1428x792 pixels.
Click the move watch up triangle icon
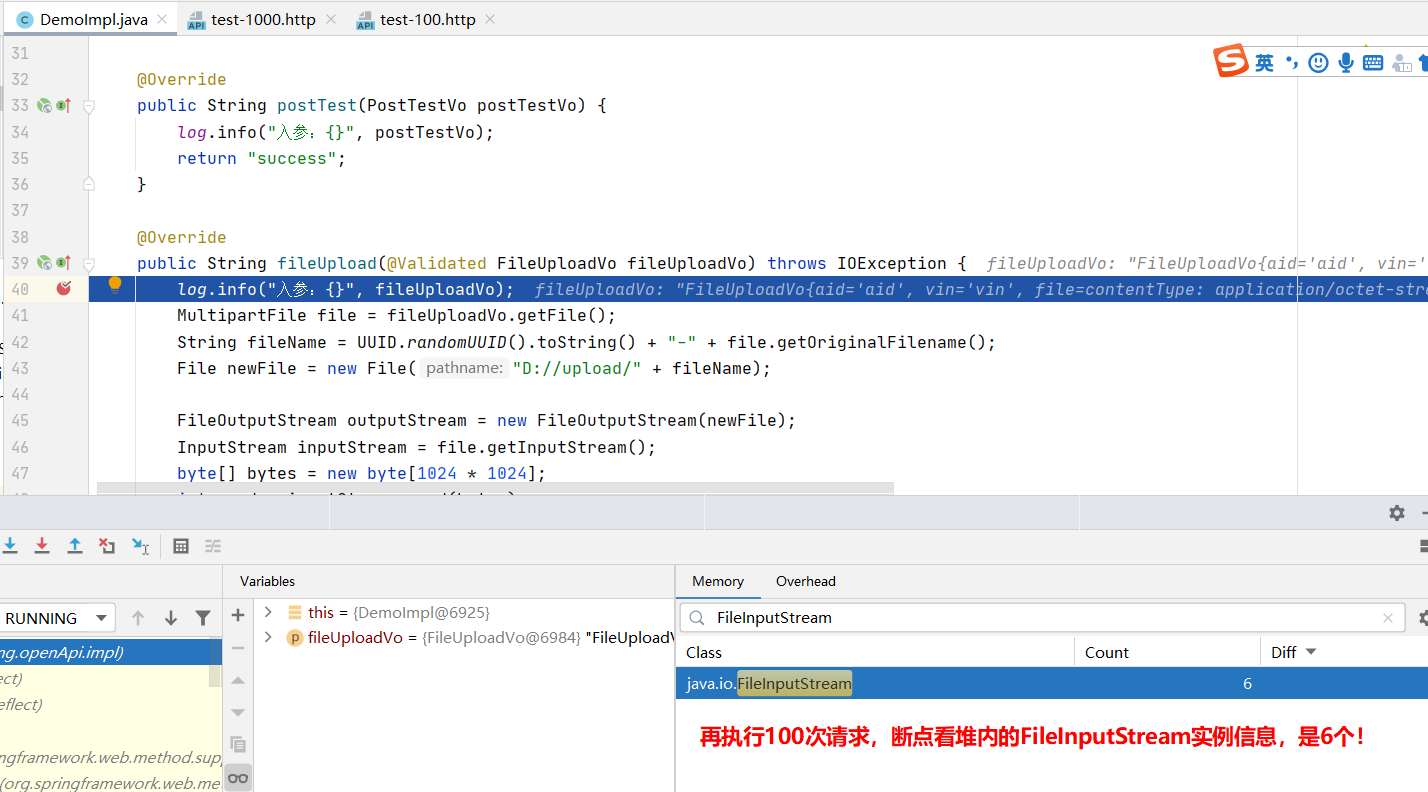238,680
